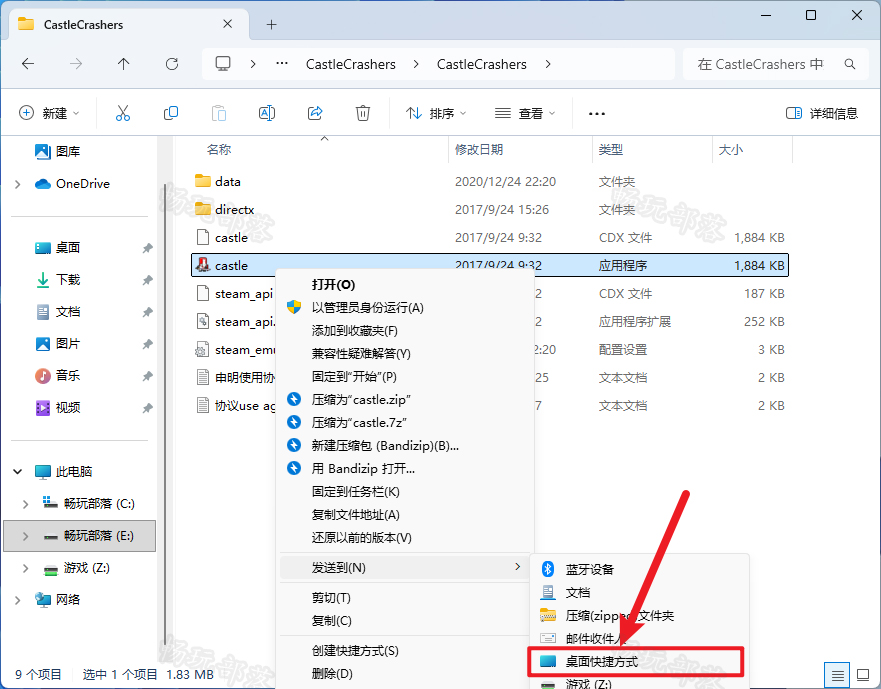This screenshot has width=881, height=689.
Task: Click the address bar ellipsis button
Action: pos(282,64)
